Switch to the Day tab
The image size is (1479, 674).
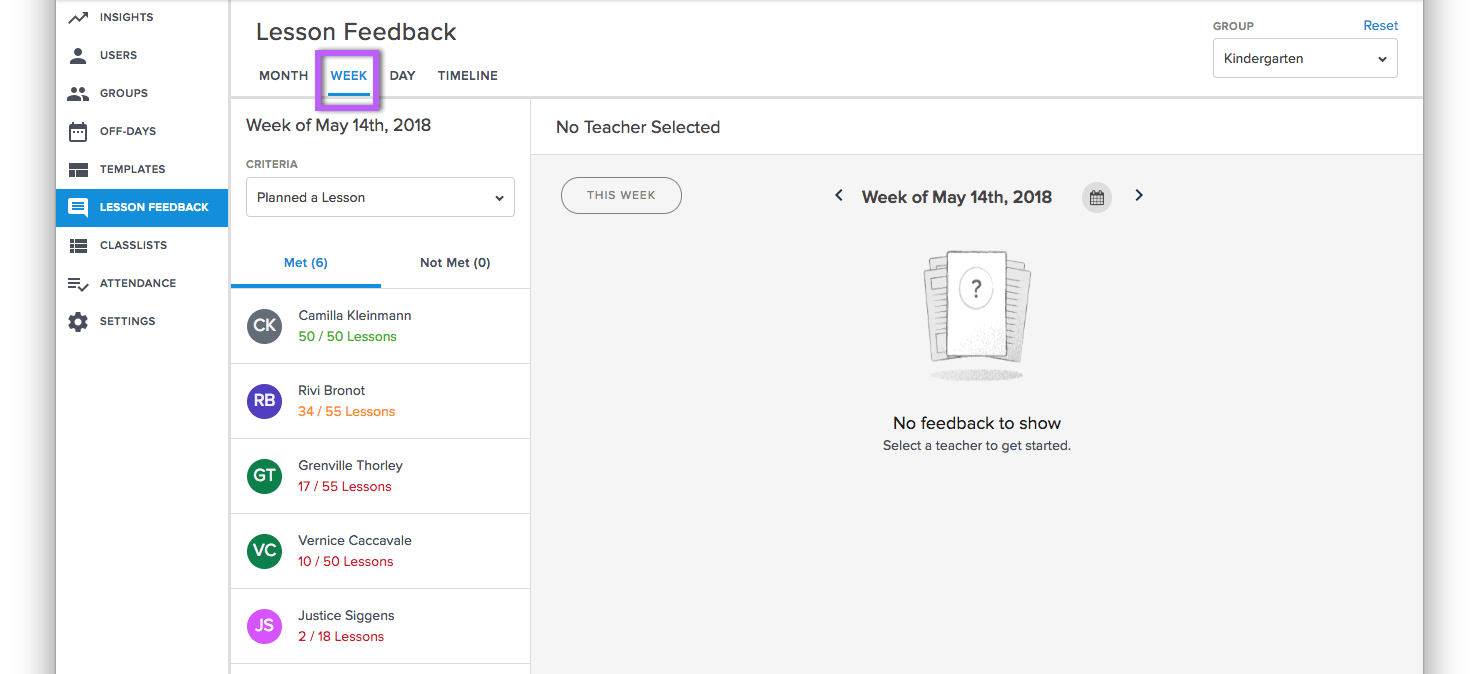click(x=402, y=76)
